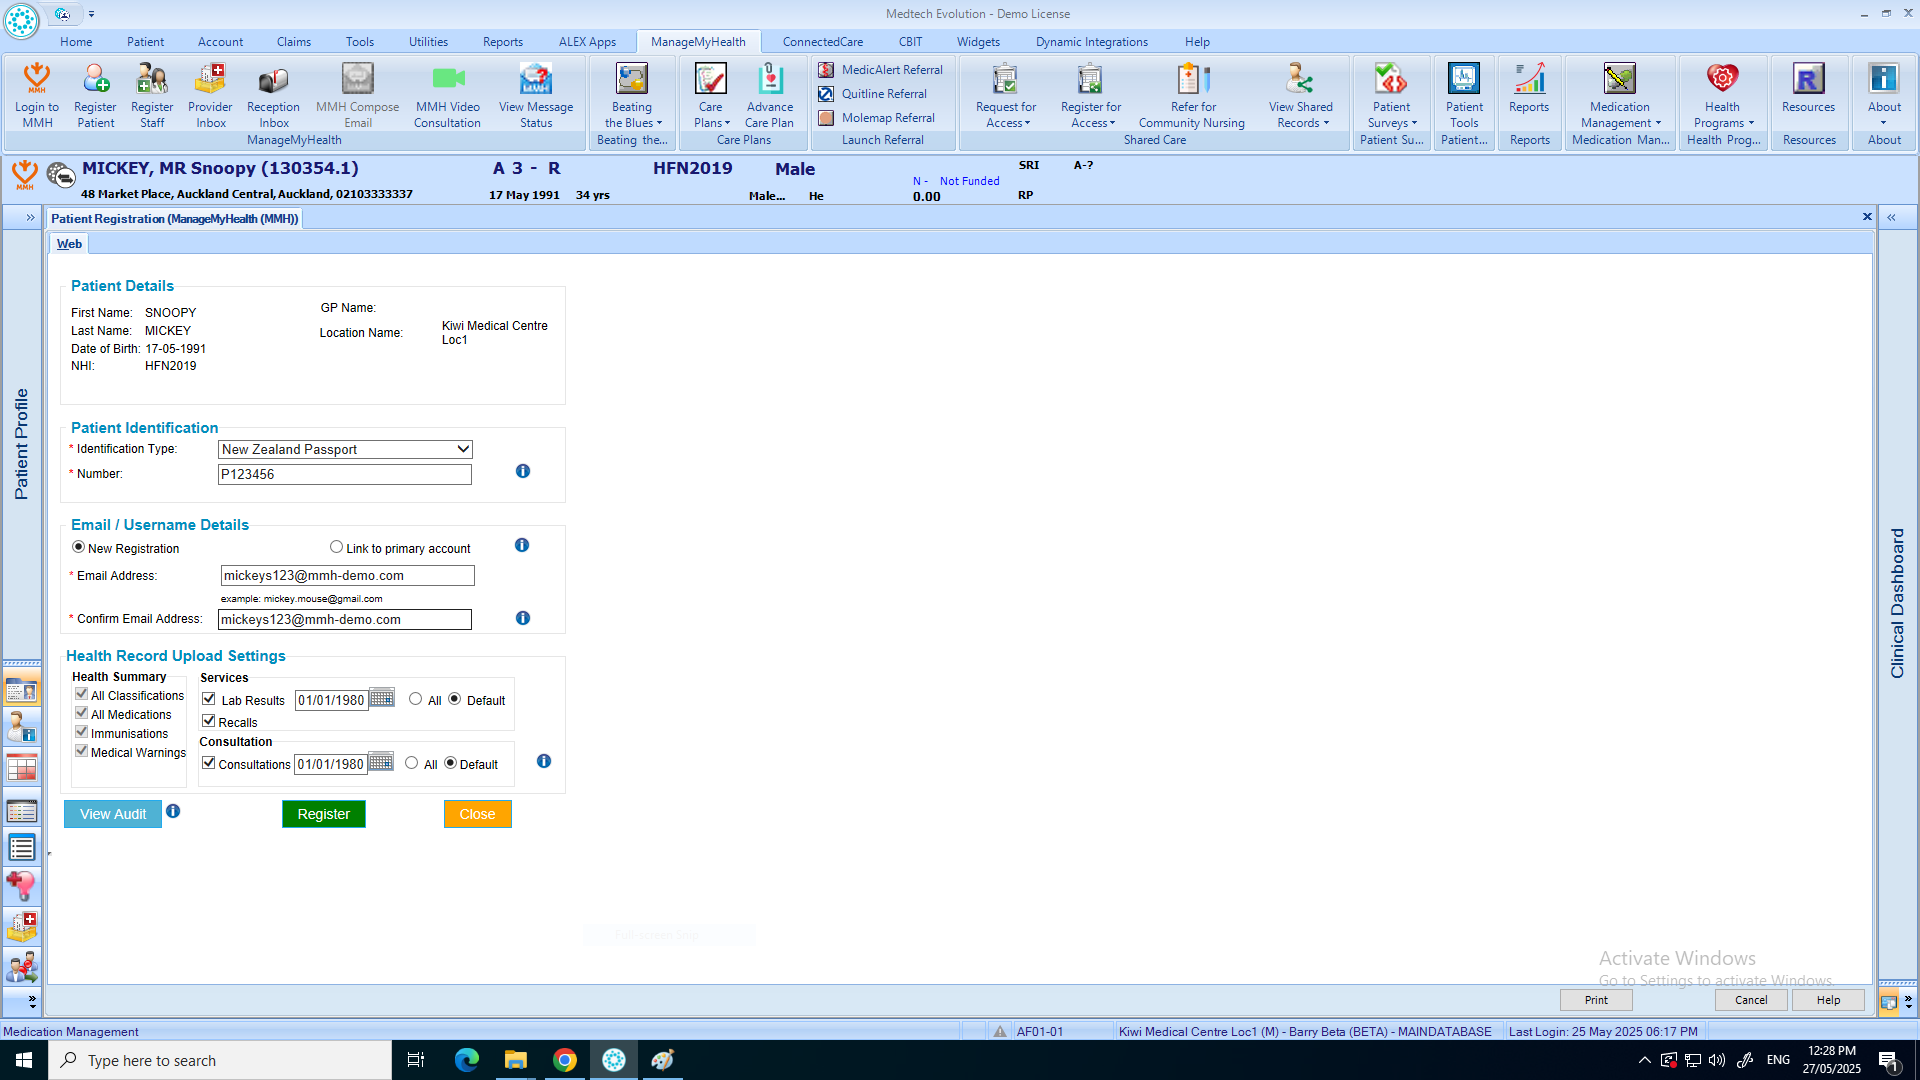Image resolution: width=1920 pixels, height=1080 pixels.
Task: Click the View Audit button
Action: tap(113, 814)
